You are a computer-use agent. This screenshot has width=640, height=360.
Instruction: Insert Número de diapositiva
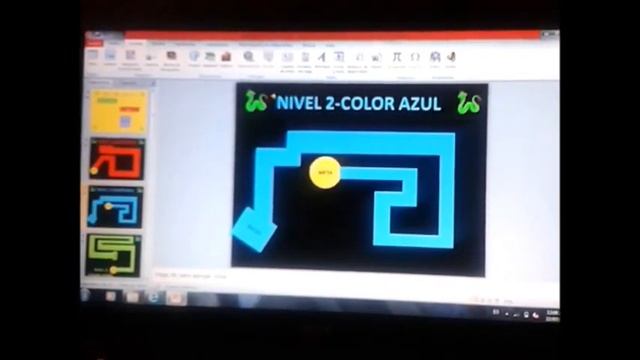[x=358, y=62]
